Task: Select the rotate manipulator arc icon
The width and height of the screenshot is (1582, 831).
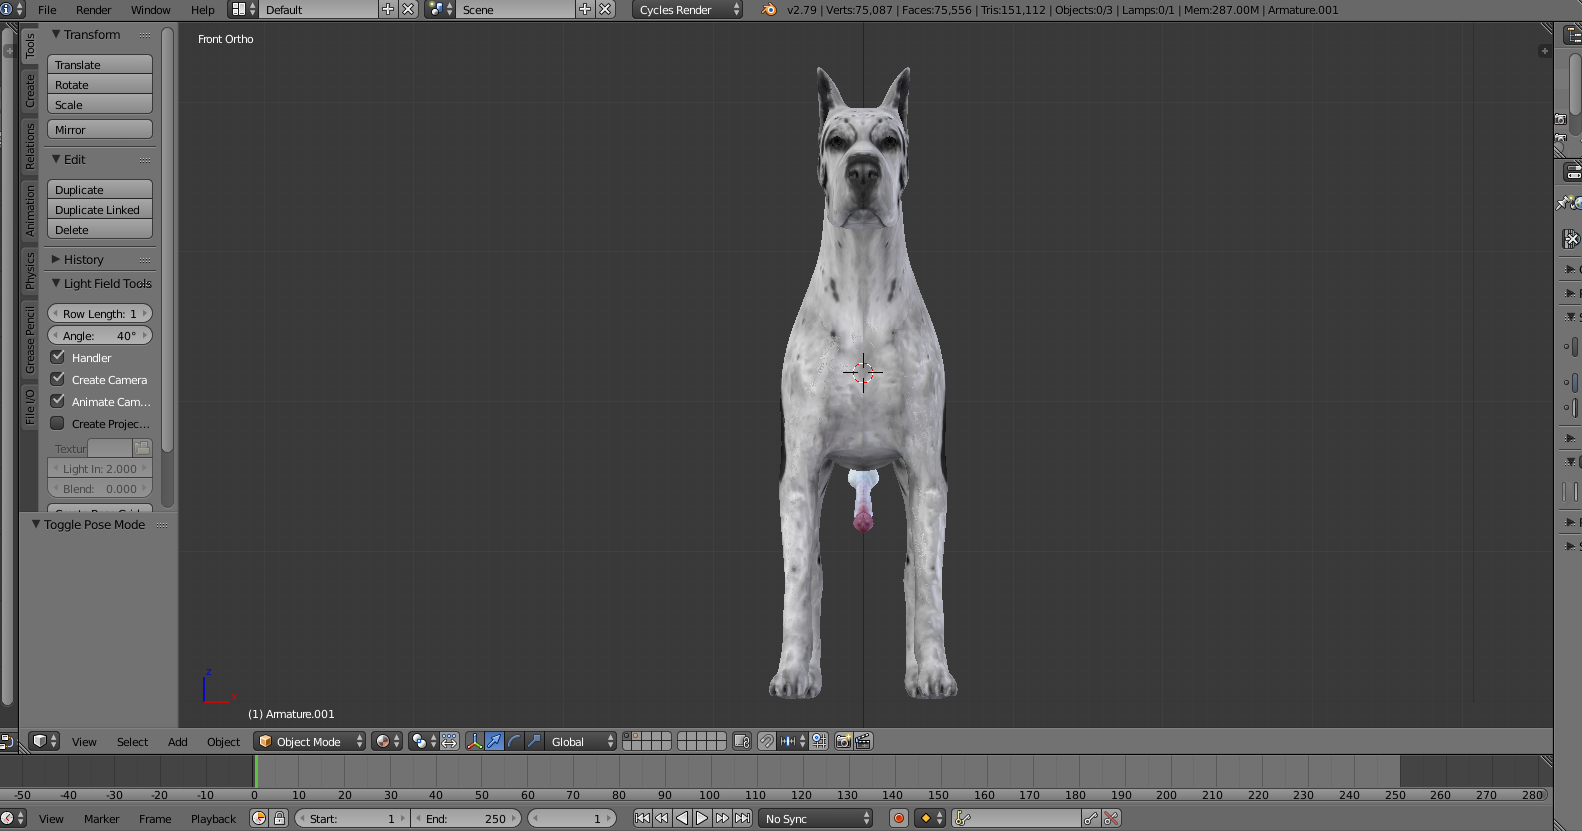Action: 514,741
